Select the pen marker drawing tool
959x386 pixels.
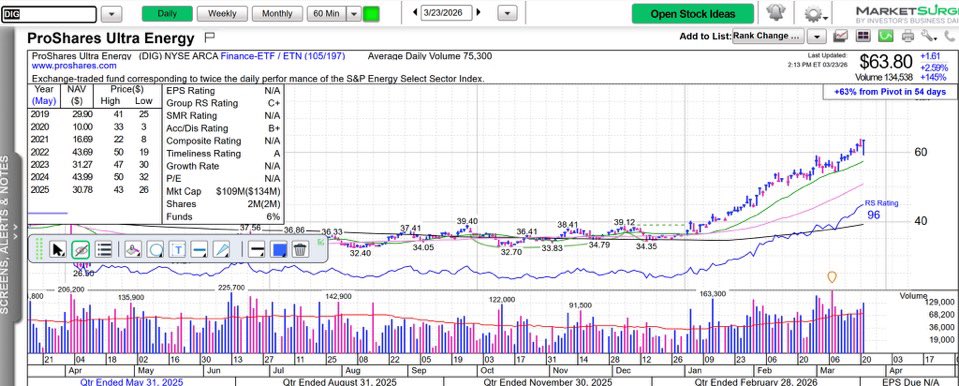222,250
